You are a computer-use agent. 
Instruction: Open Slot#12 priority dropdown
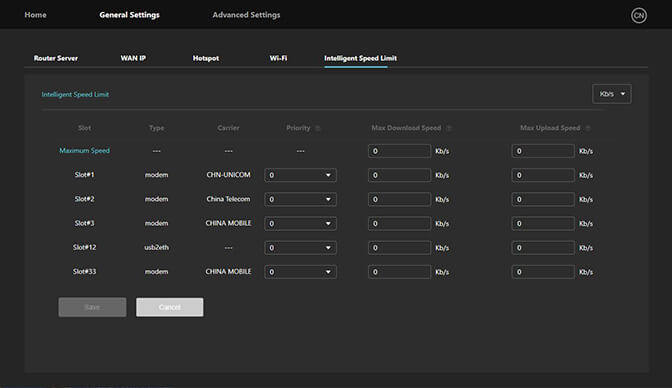[300, 248]
